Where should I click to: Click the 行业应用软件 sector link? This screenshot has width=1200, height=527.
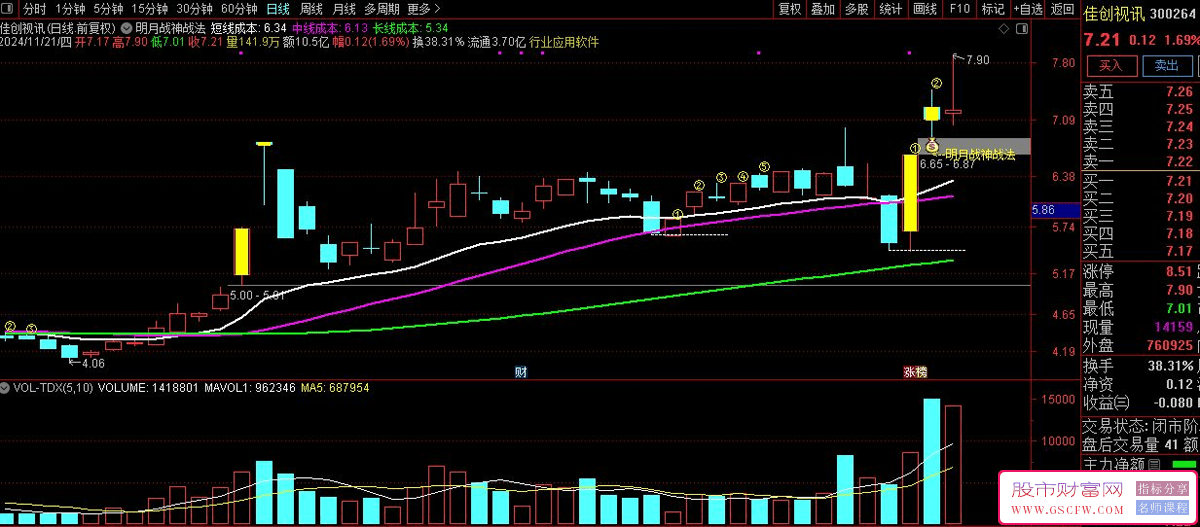(x=564, y=42)
